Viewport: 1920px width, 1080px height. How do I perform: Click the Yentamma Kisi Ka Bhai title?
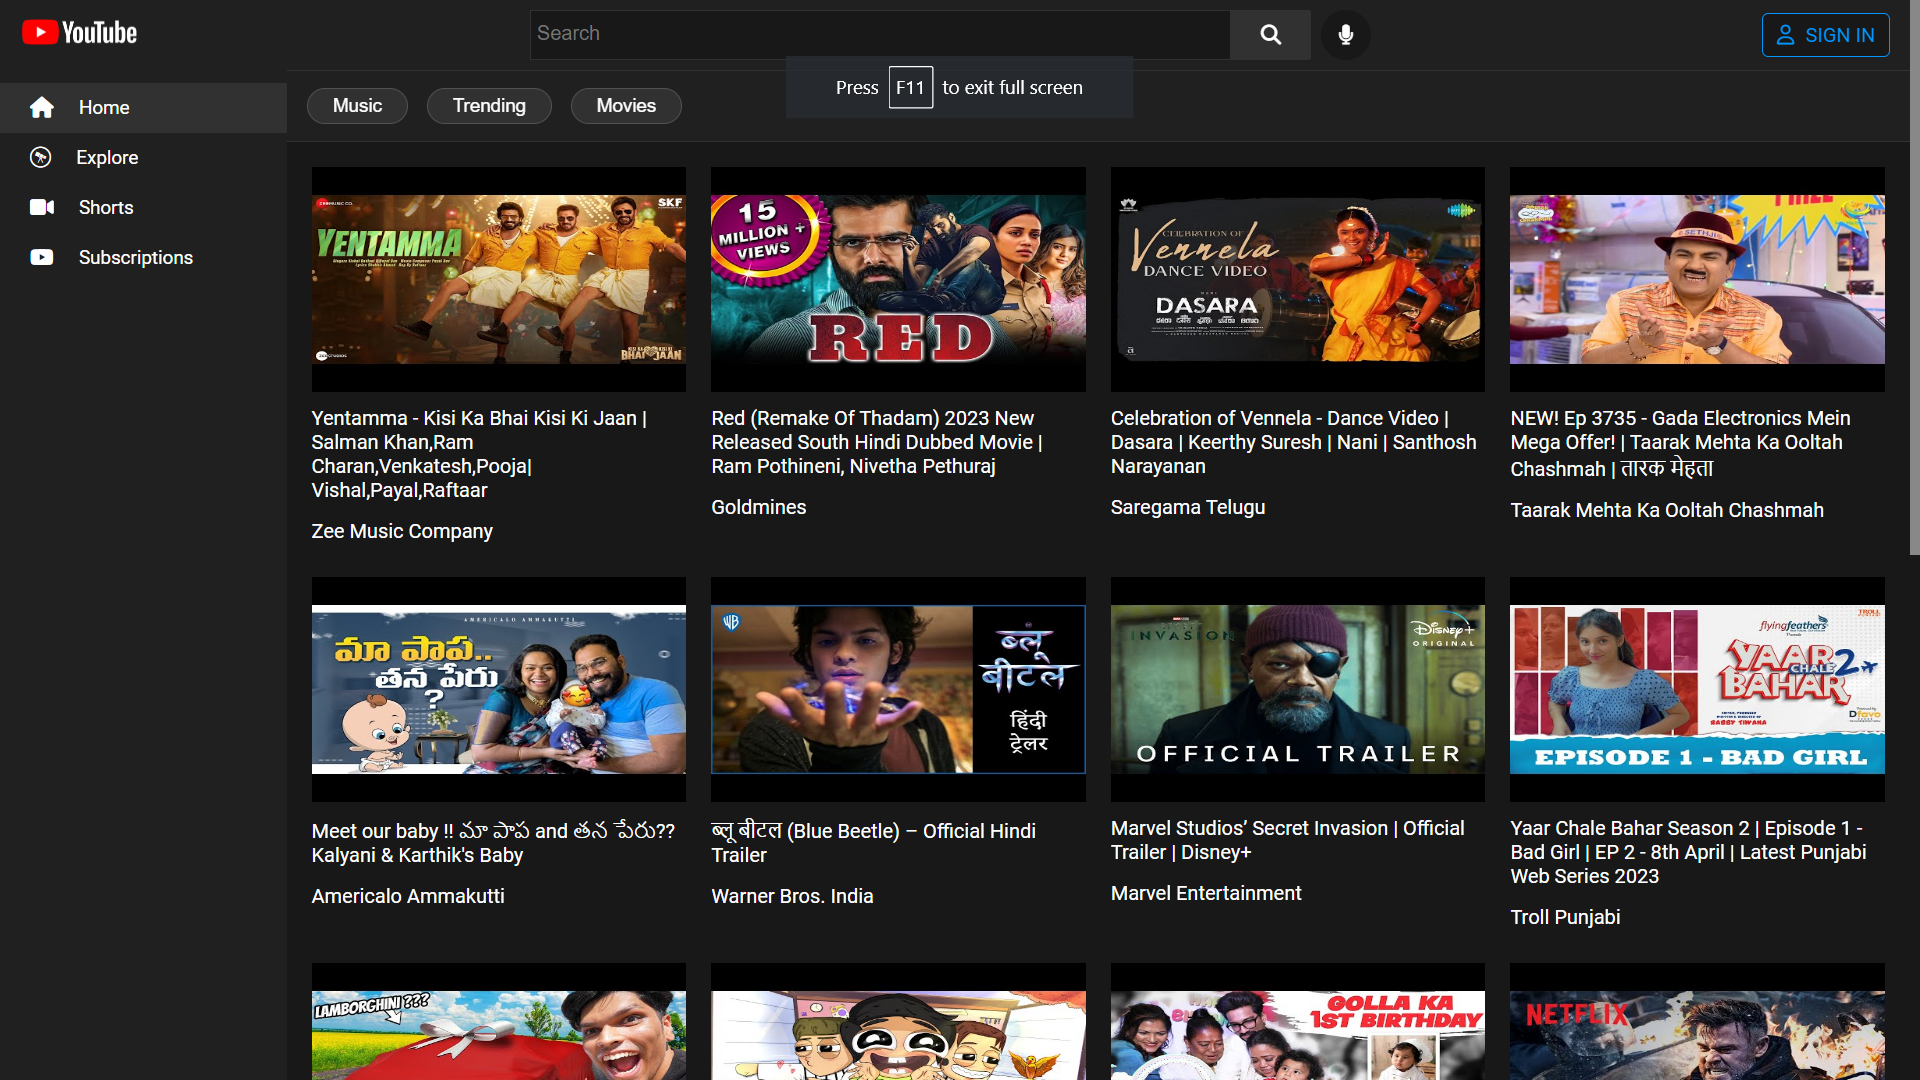click(479, 454)
